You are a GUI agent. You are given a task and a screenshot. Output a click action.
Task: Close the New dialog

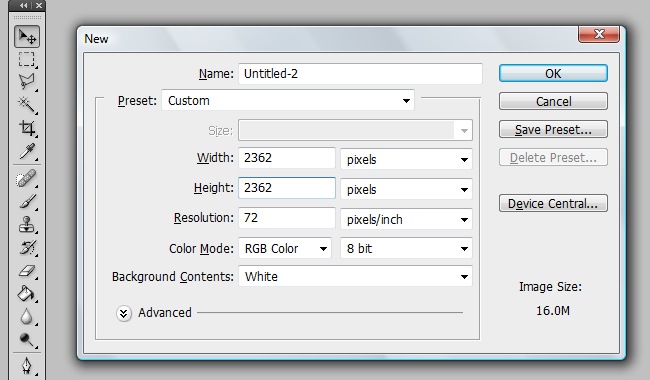(x=599, y=34)
